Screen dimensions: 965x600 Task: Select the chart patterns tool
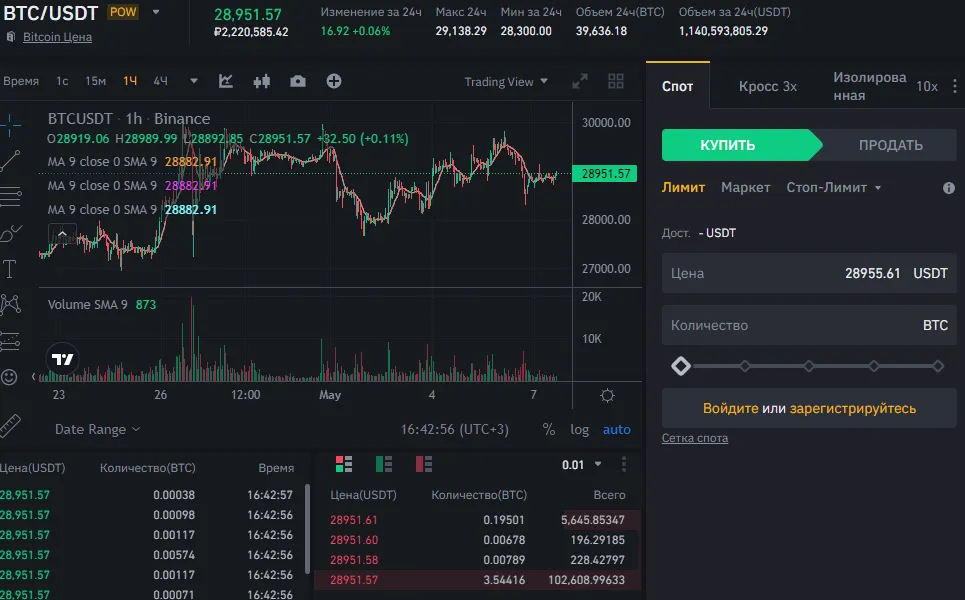[10, 305]
